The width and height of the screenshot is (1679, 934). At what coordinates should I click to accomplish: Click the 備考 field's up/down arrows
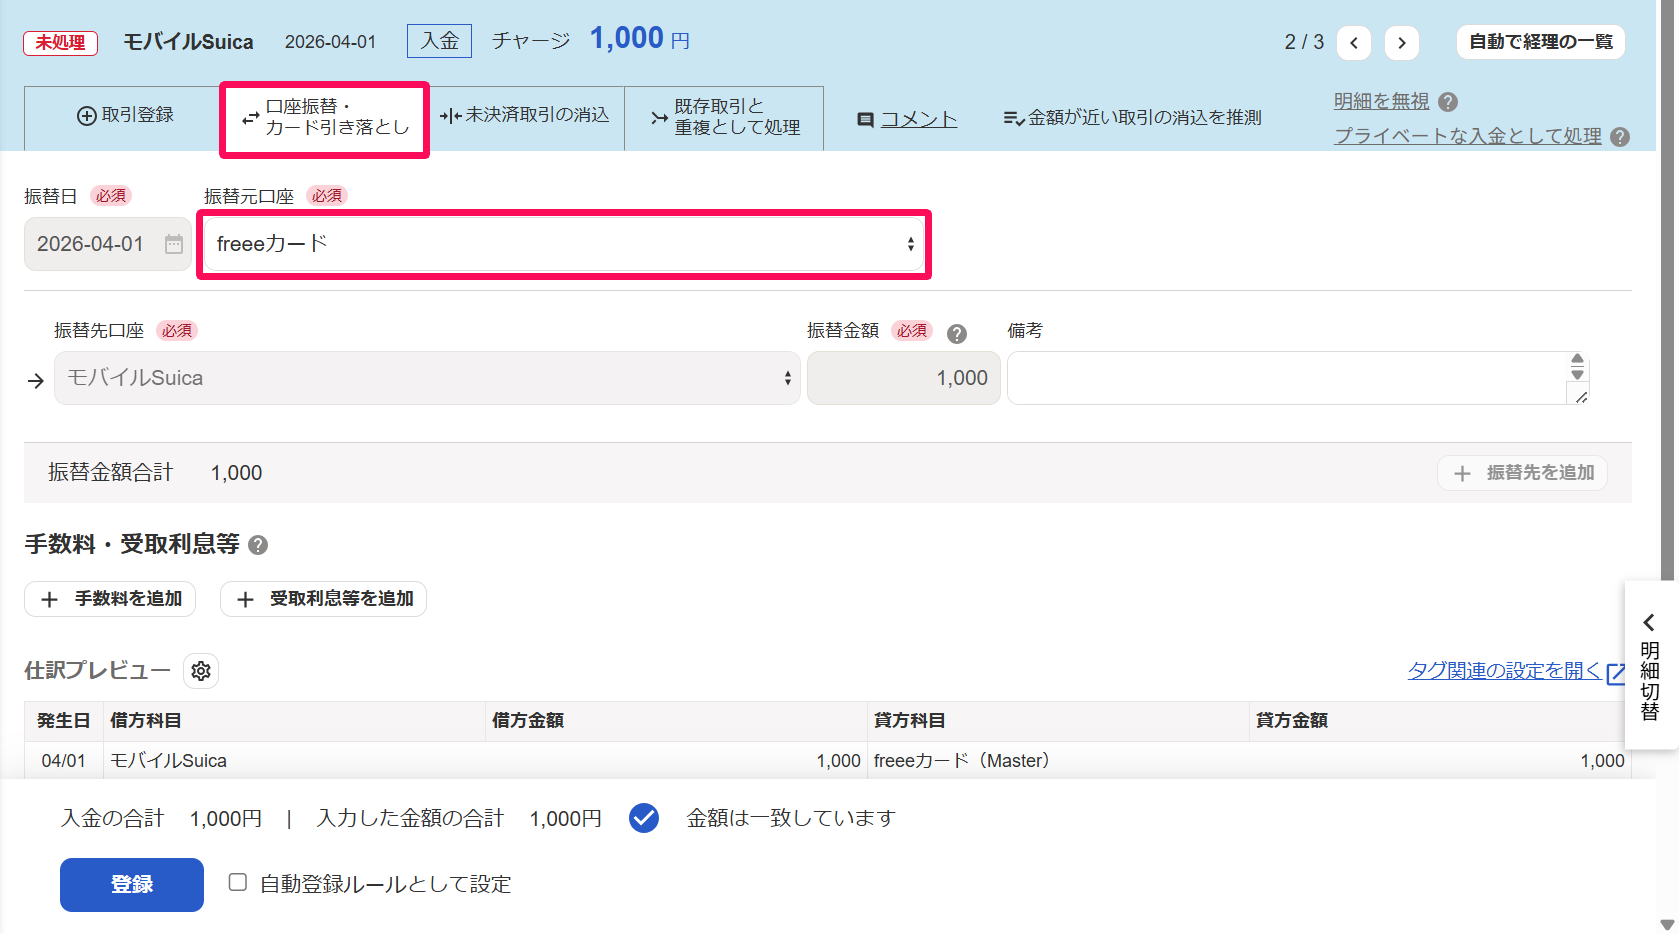pos(1577,366)
